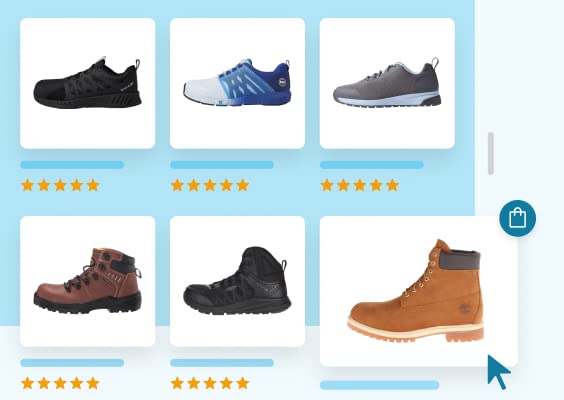Click title bar under blue sneaker
Viewport: 564px width, 400px height.
point(222,165)
